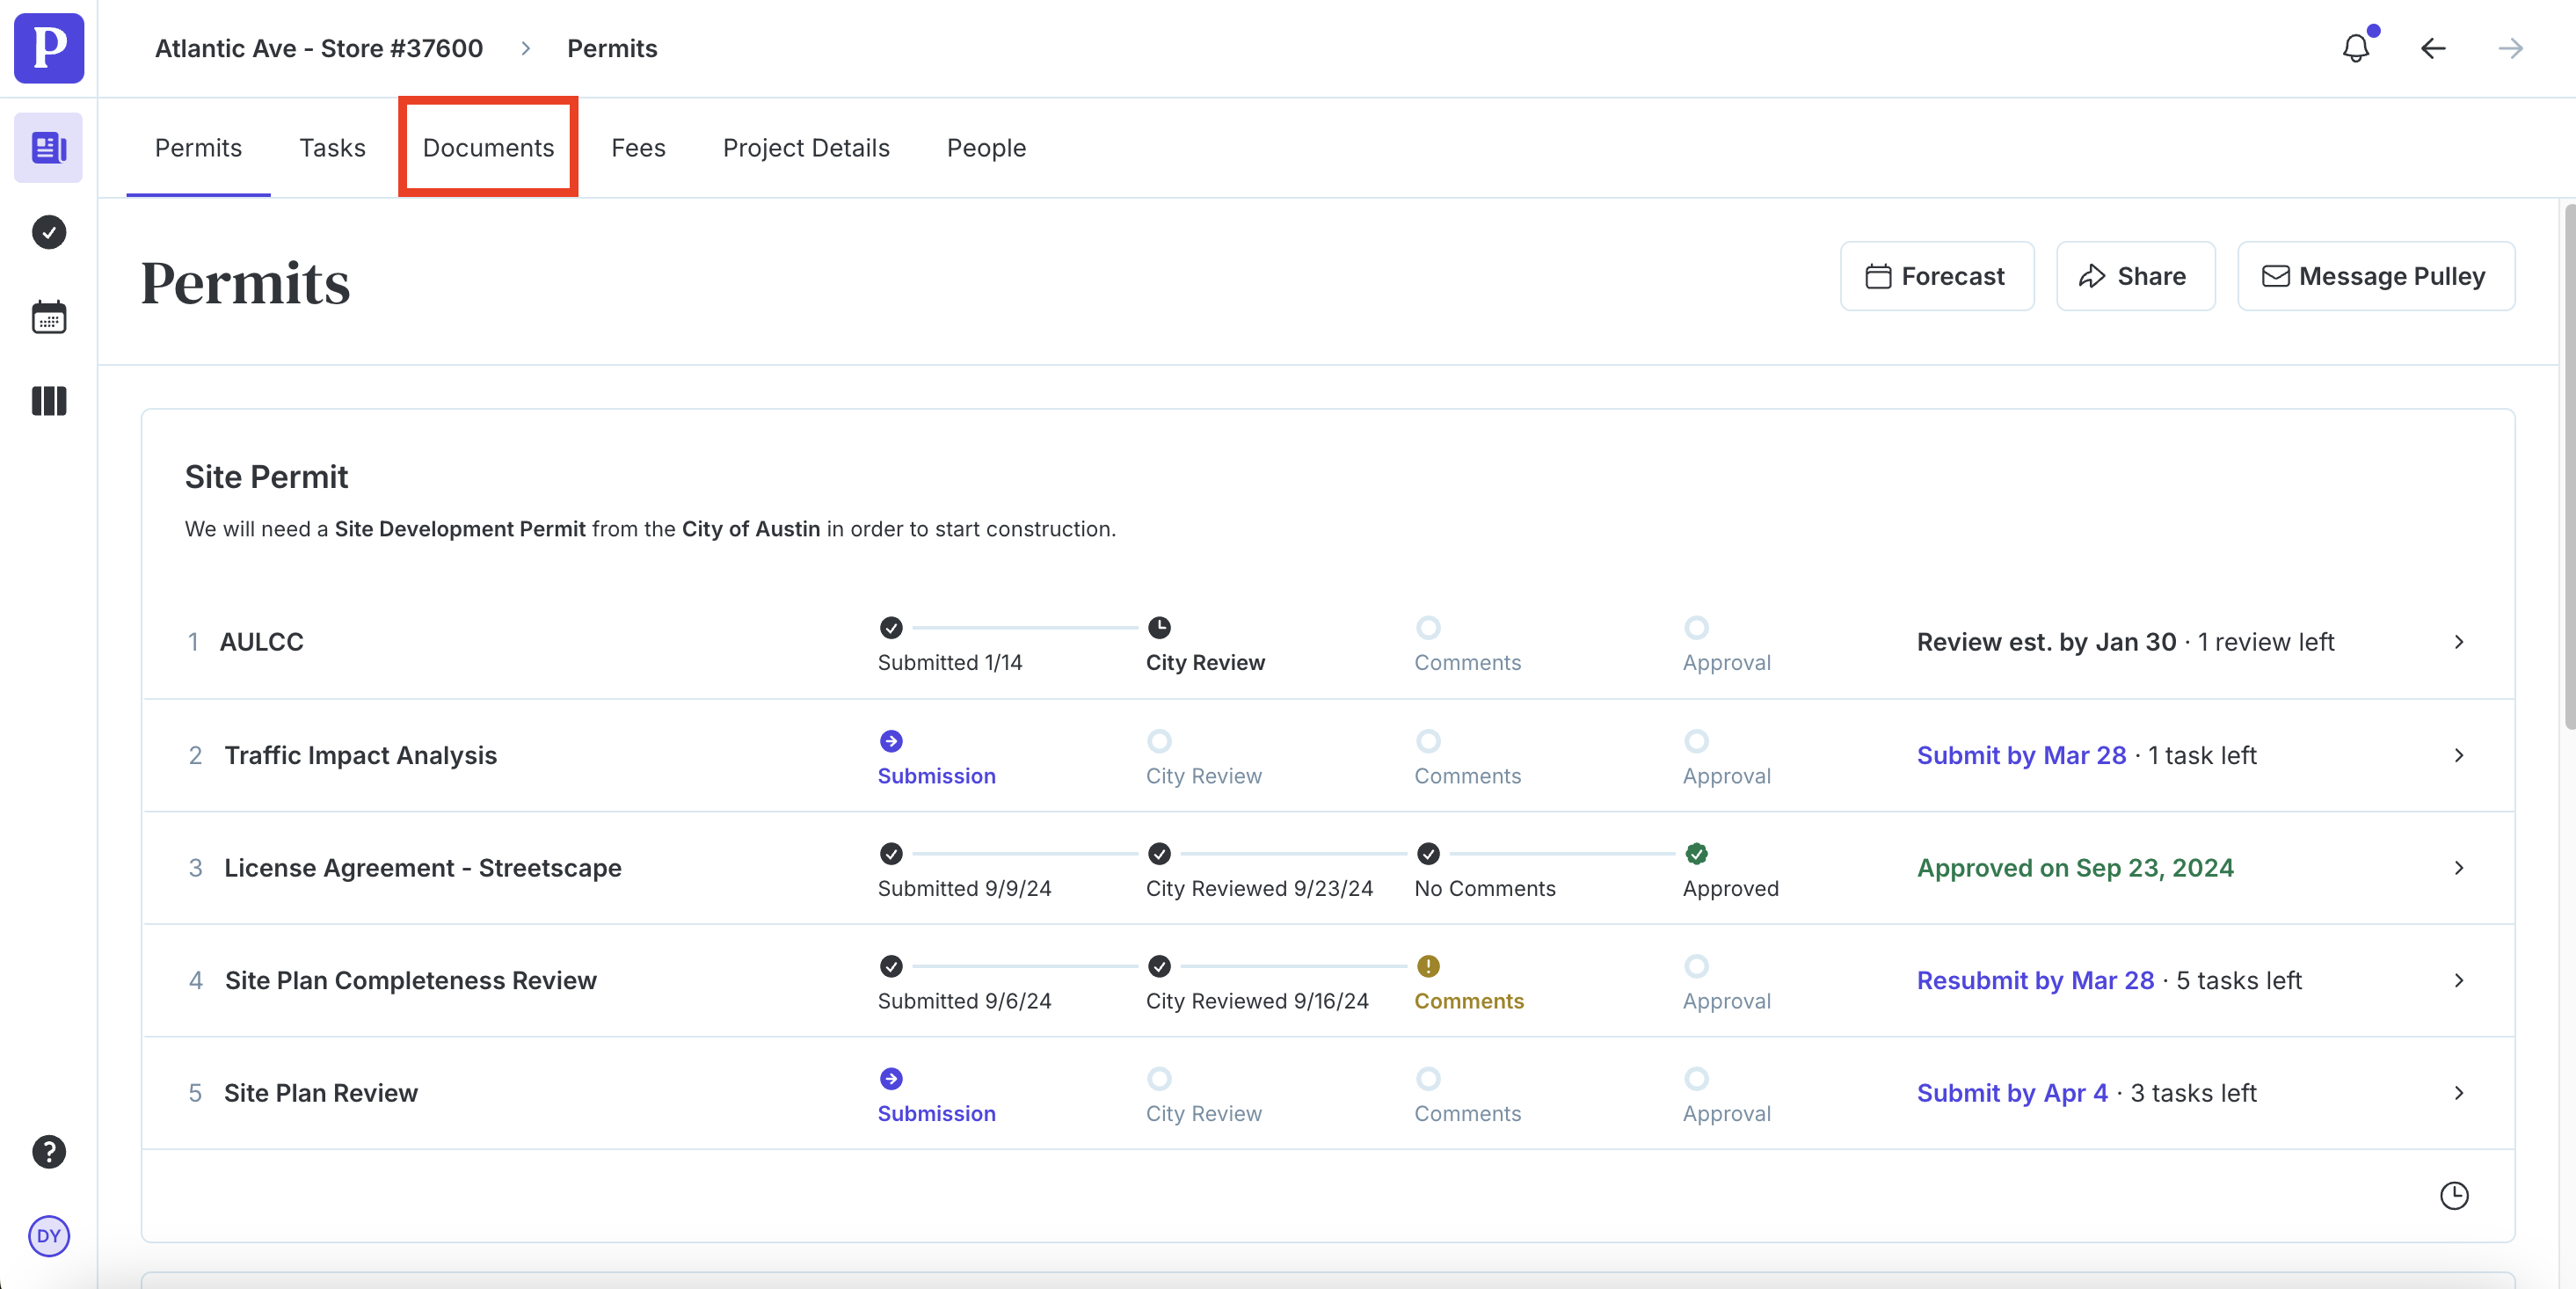This screenshot has width=2576, height=1289.
Task: Click the Forecast button
Action: coord(1936,276)
